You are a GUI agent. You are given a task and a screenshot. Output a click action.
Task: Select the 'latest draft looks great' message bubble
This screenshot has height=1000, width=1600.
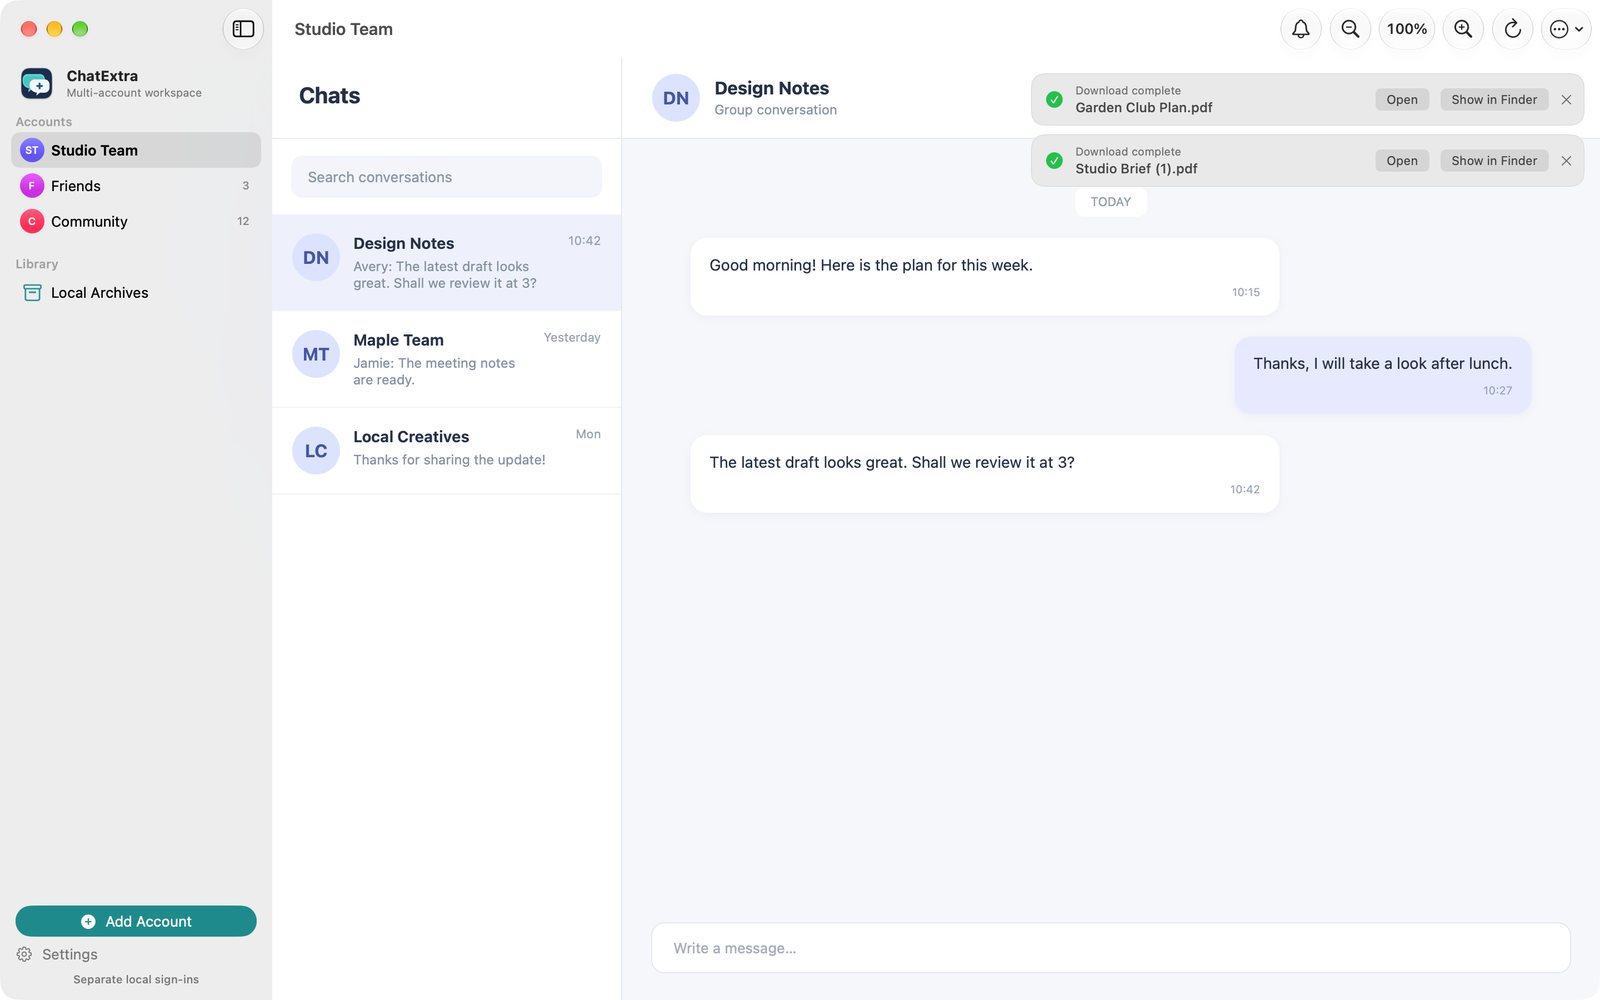click(x=984, y=474)
